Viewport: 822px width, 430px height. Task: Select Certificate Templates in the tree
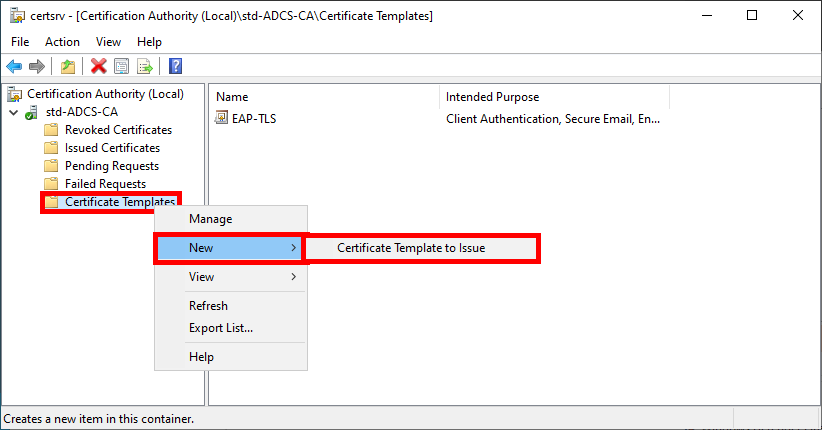[120, 202]
